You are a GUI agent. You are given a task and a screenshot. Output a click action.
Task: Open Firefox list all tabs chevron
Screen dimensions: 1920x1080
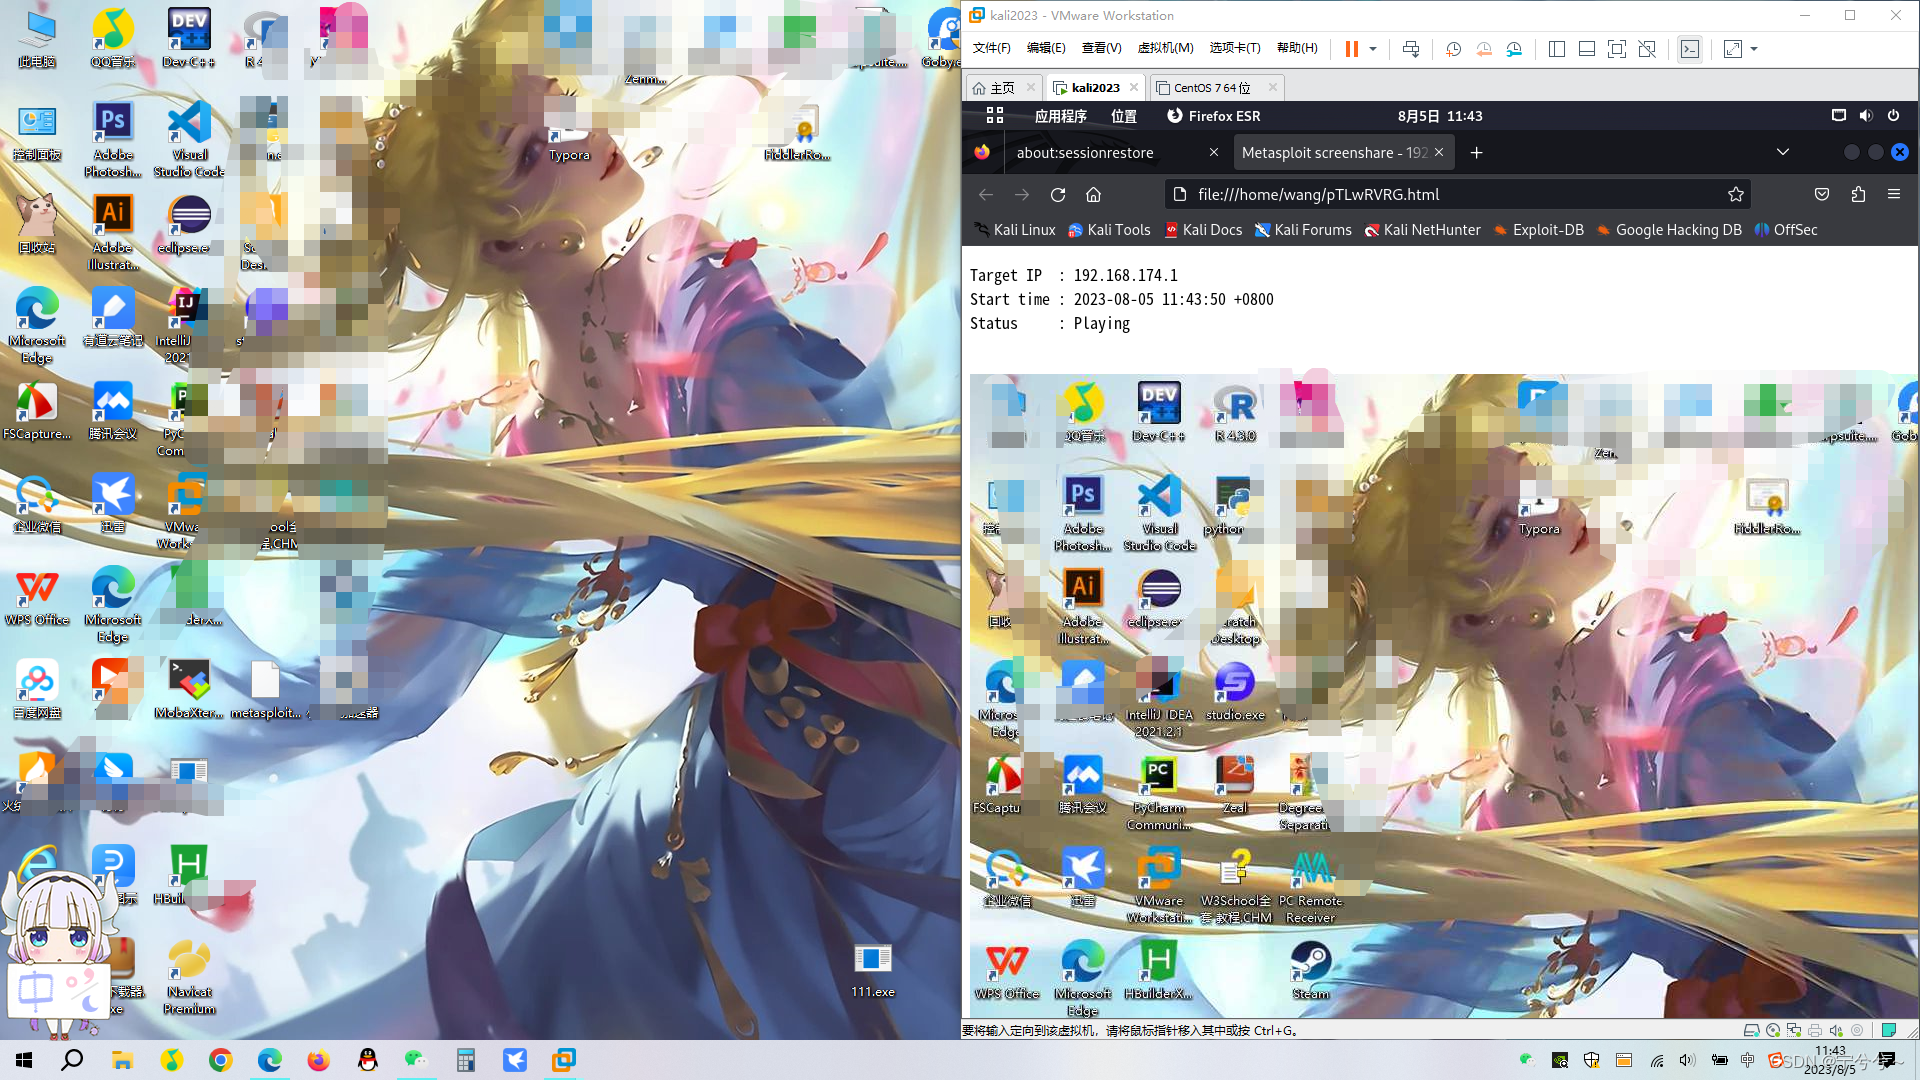coord(1782,152)
